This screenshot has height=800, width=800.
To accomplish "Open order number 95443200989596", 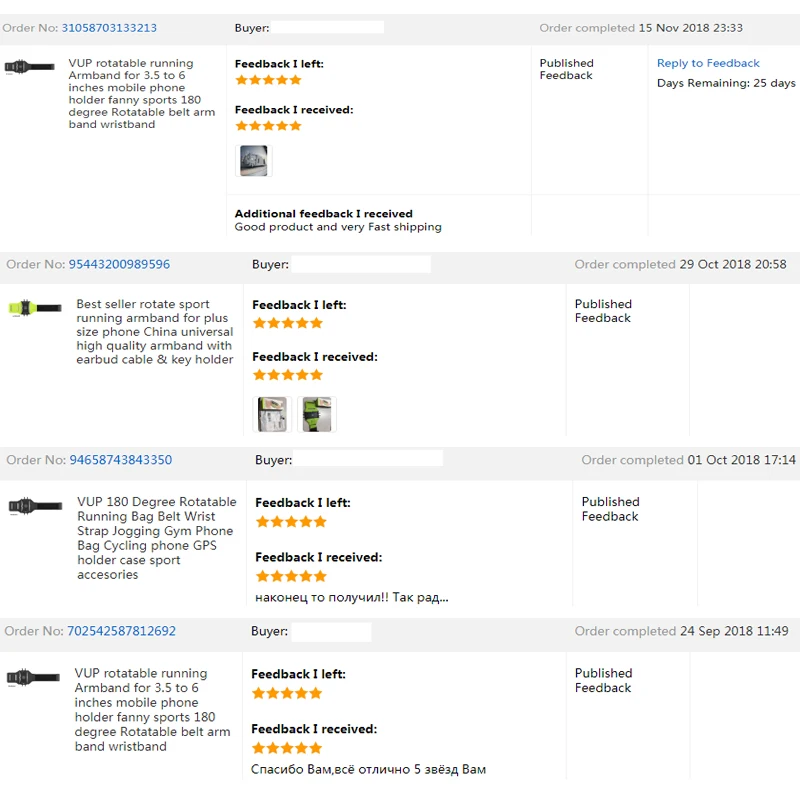I will coord(119,264).
